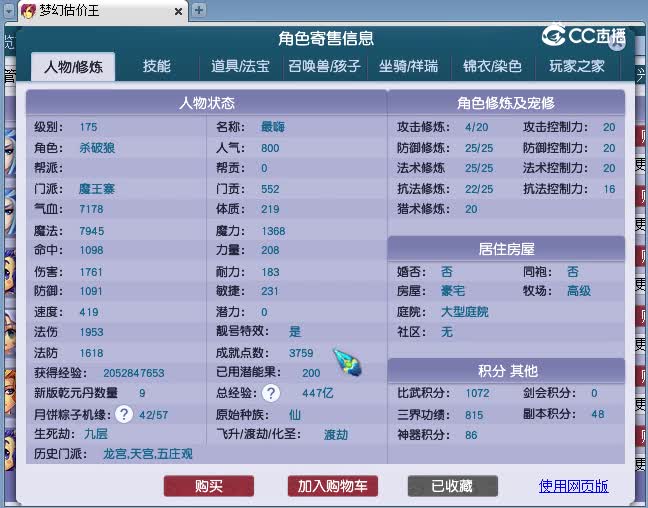Viewport: 648px width, 508px height.
Task: Open the 召唤兽/孩子 tab
Action: point(324,66)
